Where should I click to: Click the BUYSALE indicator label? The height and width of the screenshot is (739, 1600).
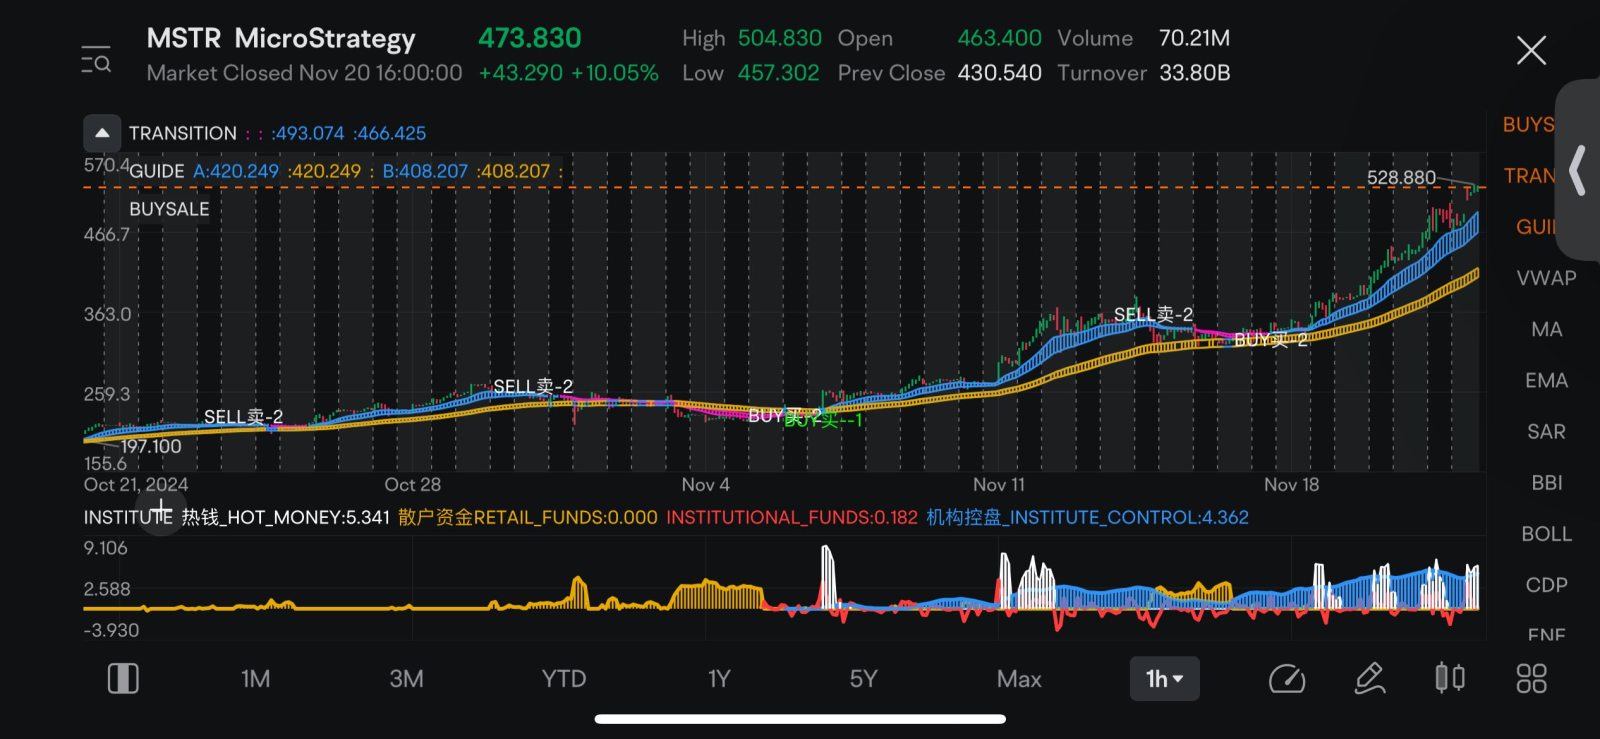tap(169, 209)
